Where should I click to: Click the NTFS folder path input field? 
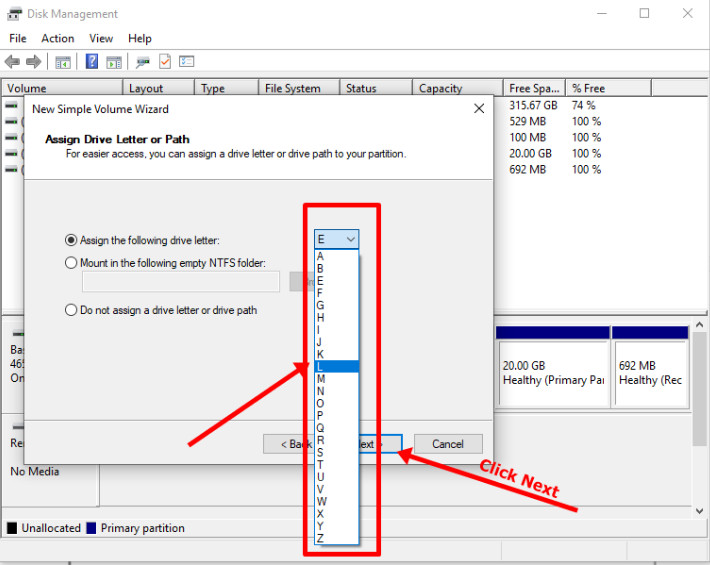click(181, 282)
